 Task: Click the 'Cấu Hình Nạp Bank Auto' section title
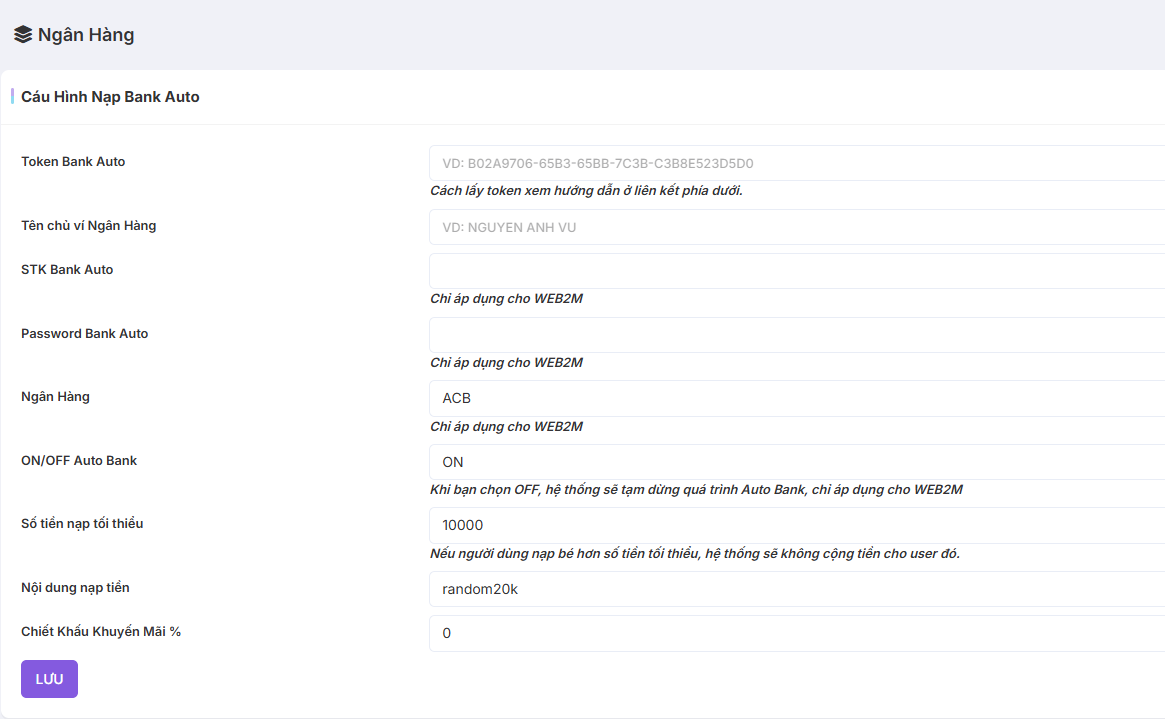(110, 97)
